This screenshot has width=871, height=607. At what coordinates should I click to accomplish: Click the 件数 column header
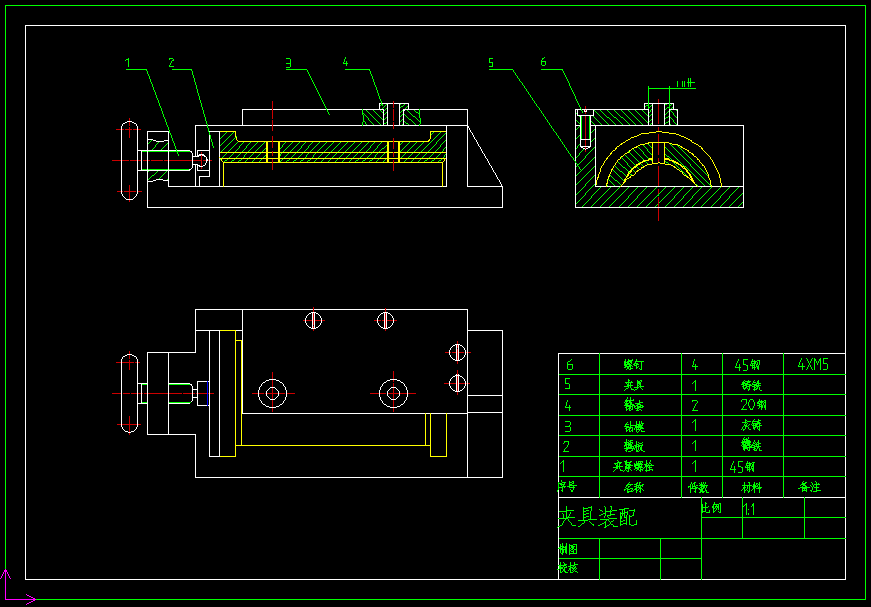coord(698,488)
